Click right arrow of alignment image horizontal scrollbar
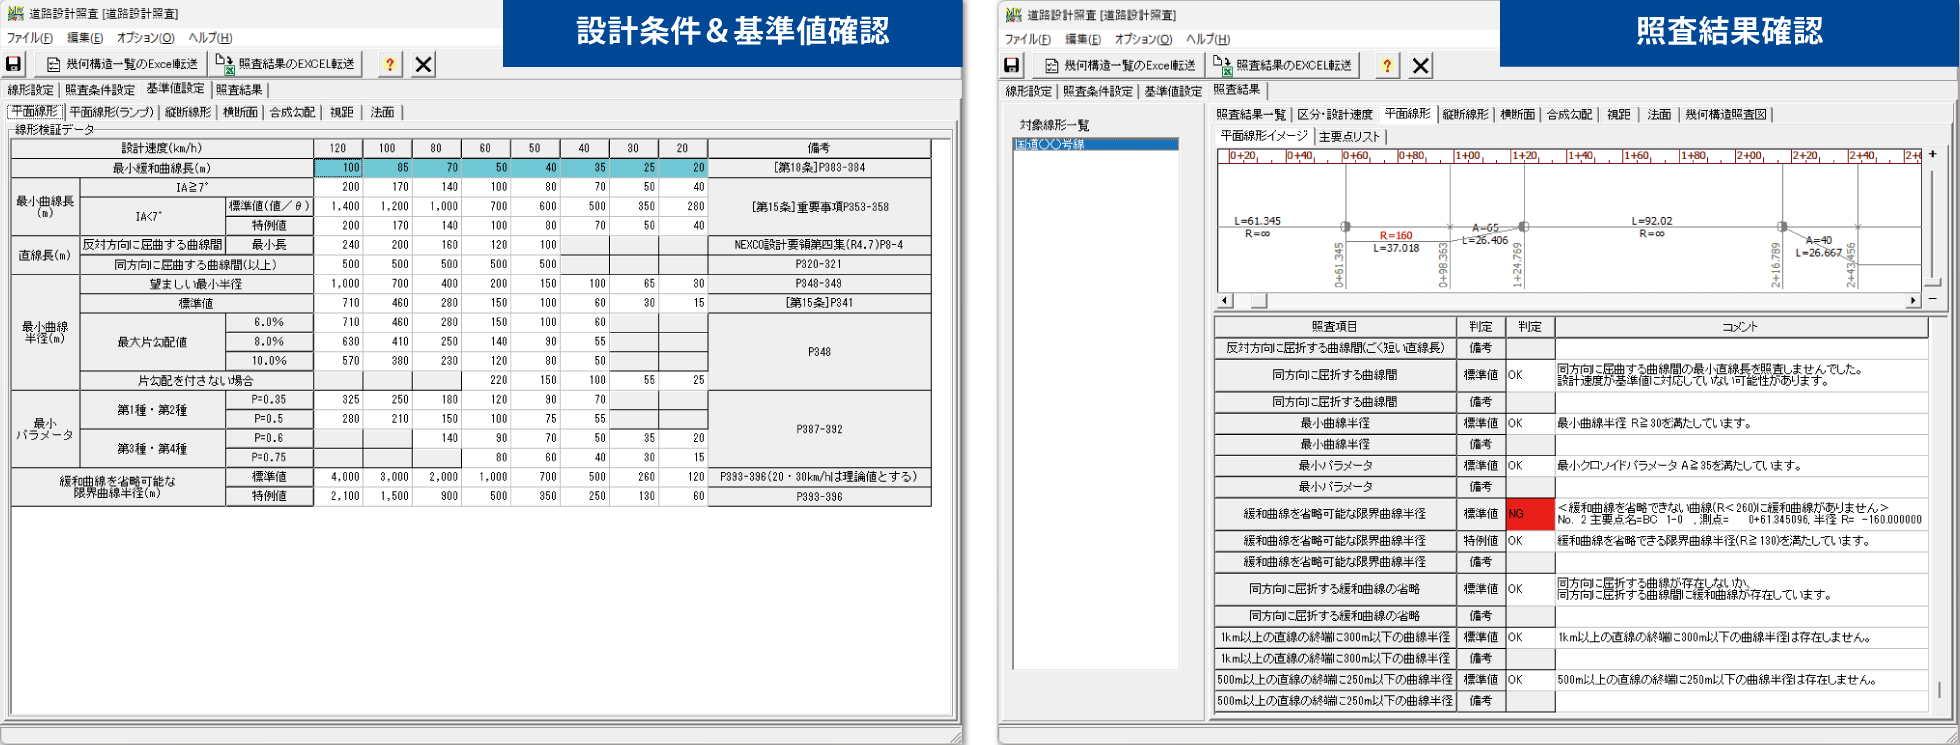The height and width of the screenshot is (745, 1960). [1913, 300]
